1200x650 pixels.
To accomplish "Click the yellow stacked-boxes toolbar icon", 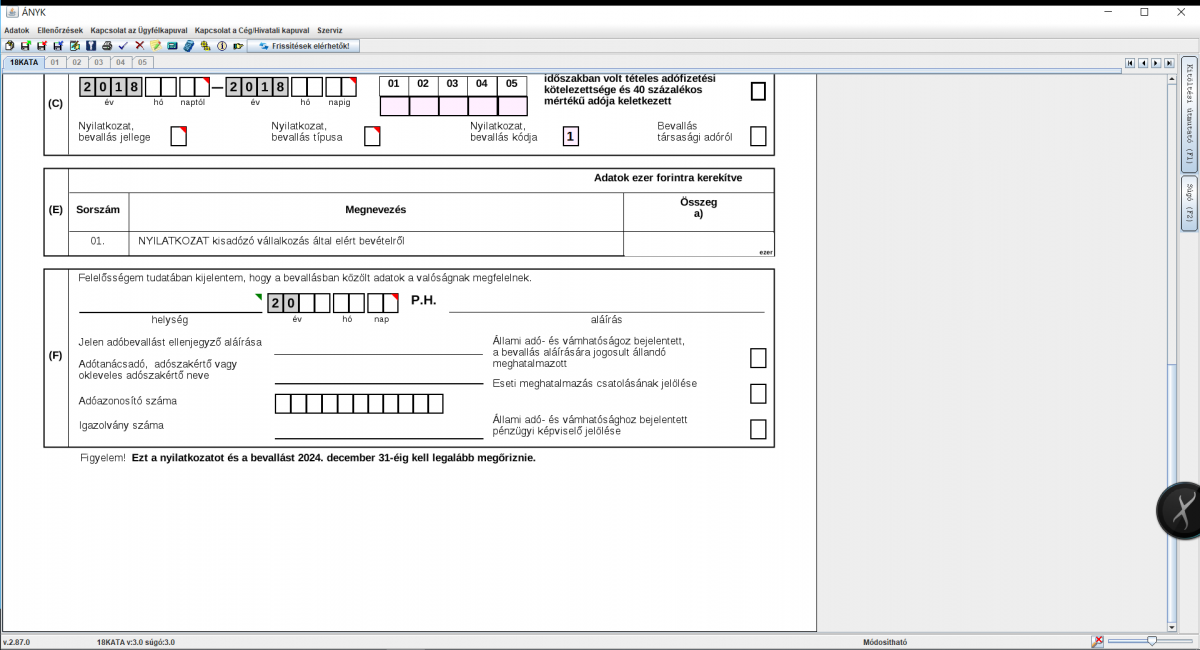I will click(x=205, y=46).
